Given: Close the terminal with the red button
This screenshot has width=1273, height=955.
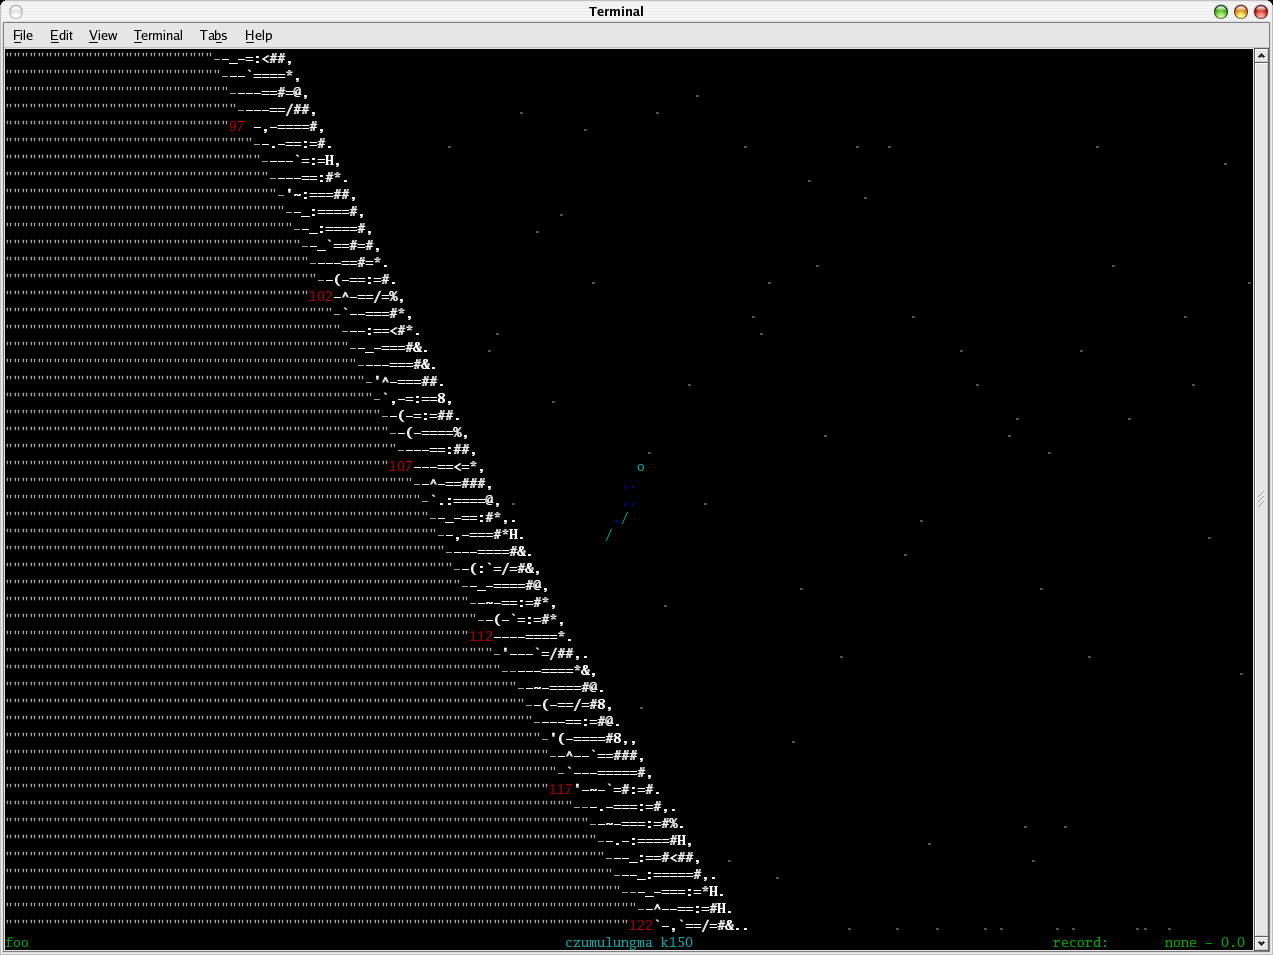Looking at the screenshot, I should coord(1260,12).
